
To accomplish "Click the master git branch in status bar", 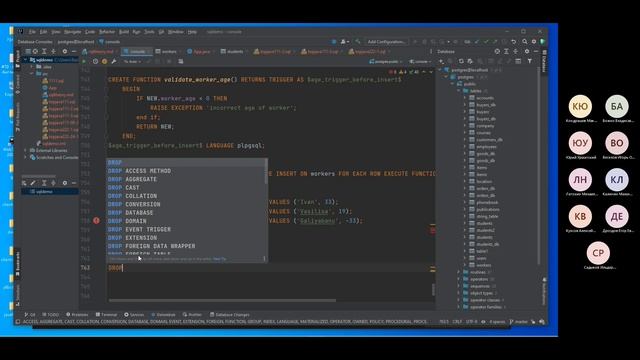I will click(518, 322).
